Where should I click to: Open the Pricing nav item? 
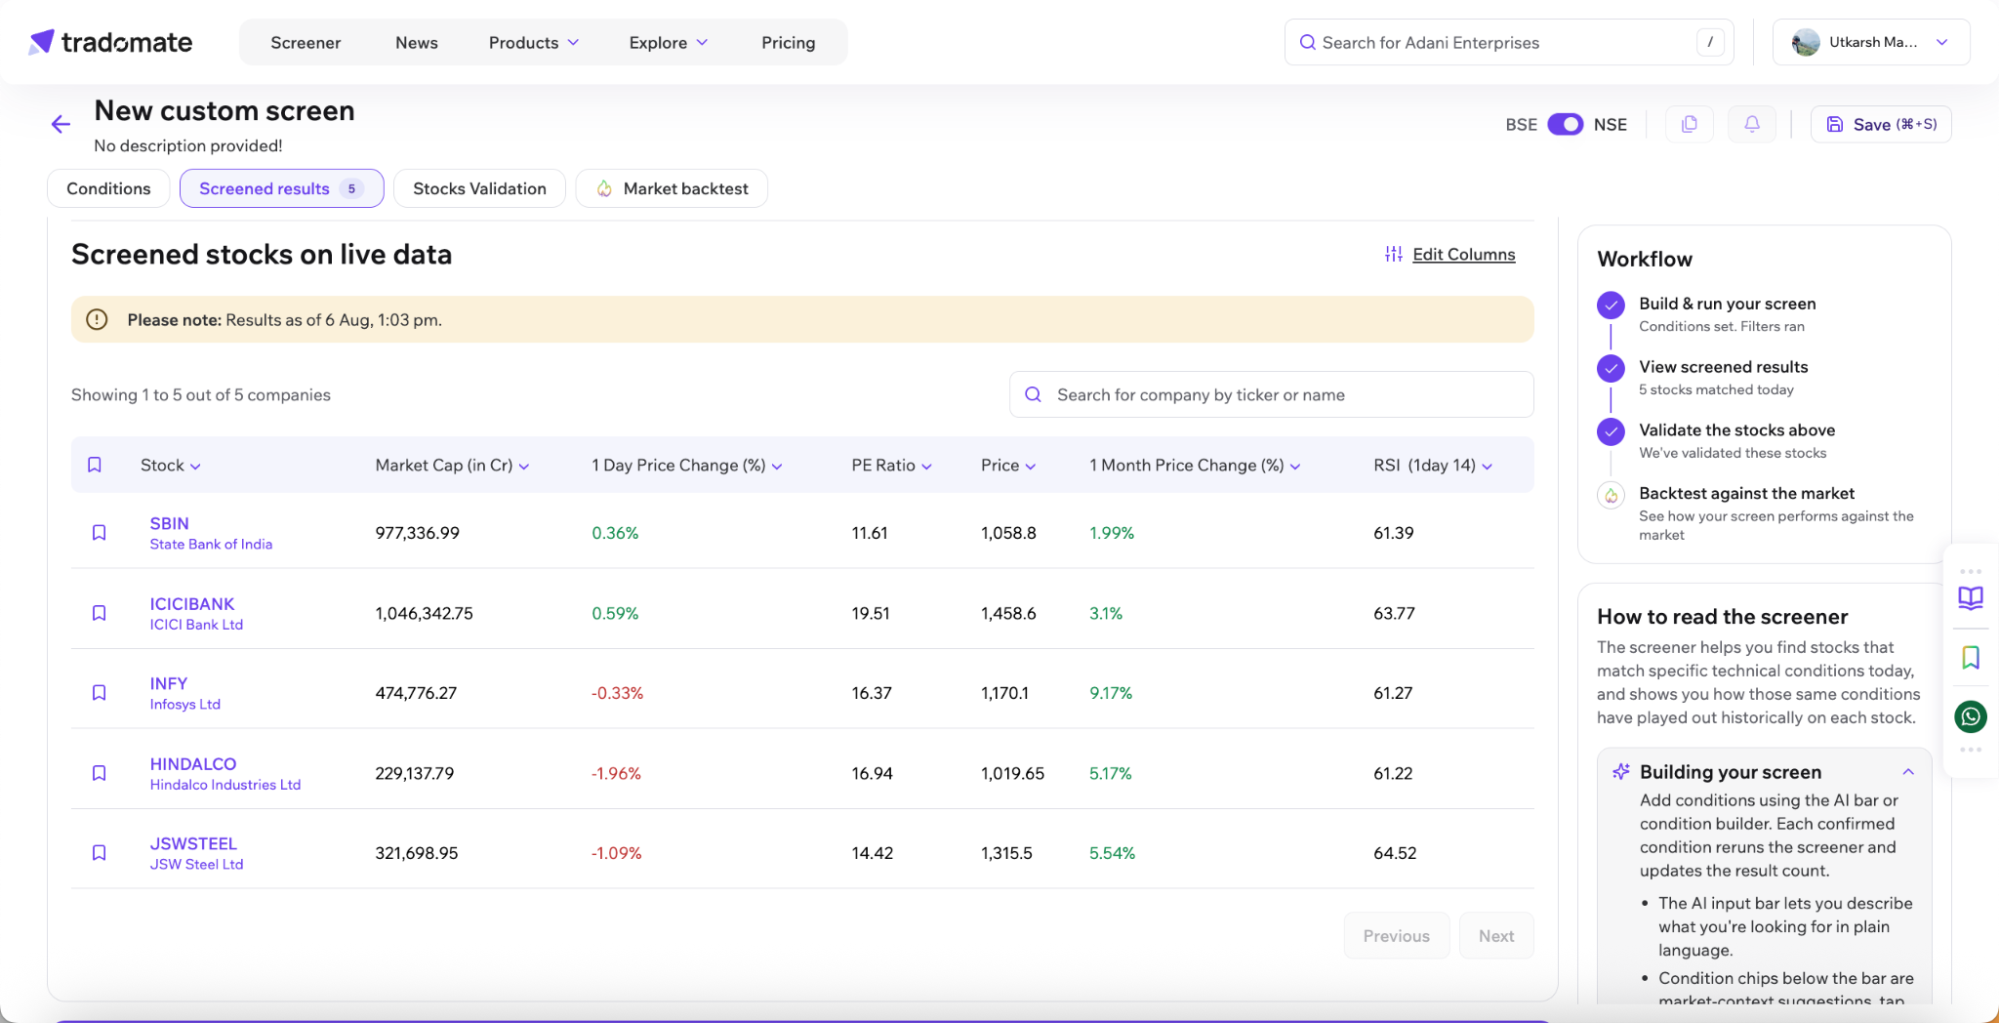pos(788,43)
